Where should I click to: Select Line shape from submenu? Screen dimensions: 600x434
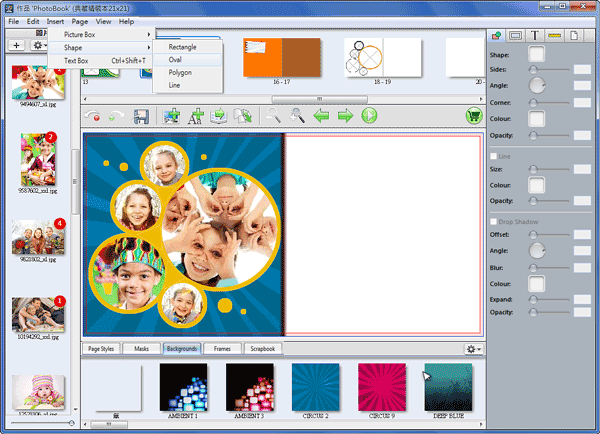[188, 85]
